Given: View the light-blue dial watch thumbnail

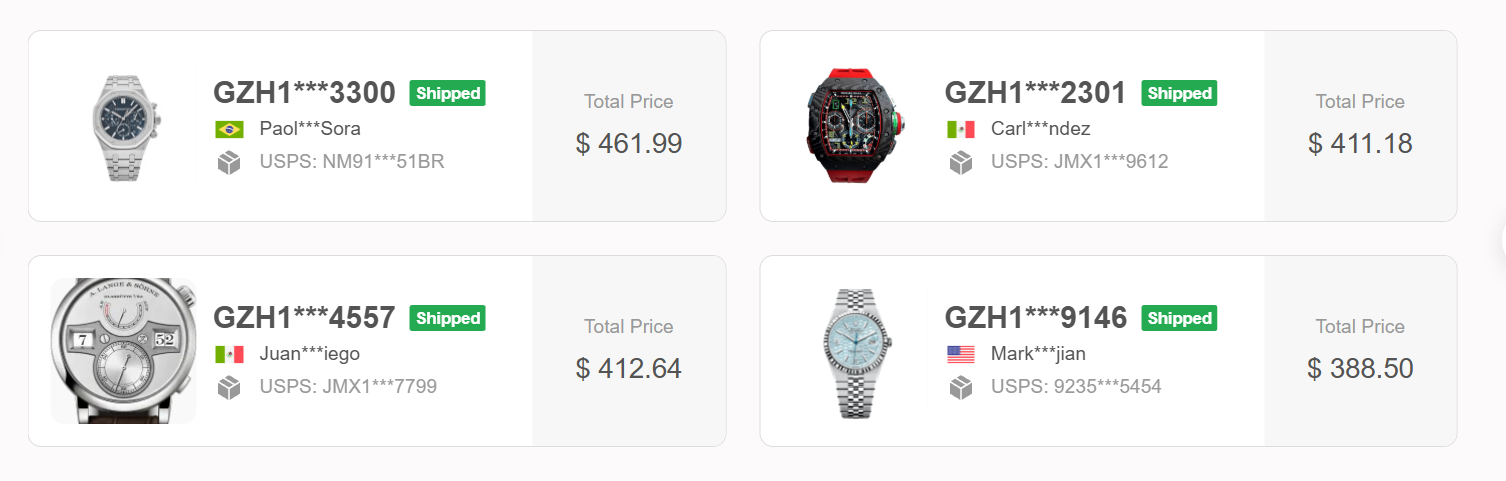Looking at the screenshot, I should pyautogui.click(x=855, y=352).
